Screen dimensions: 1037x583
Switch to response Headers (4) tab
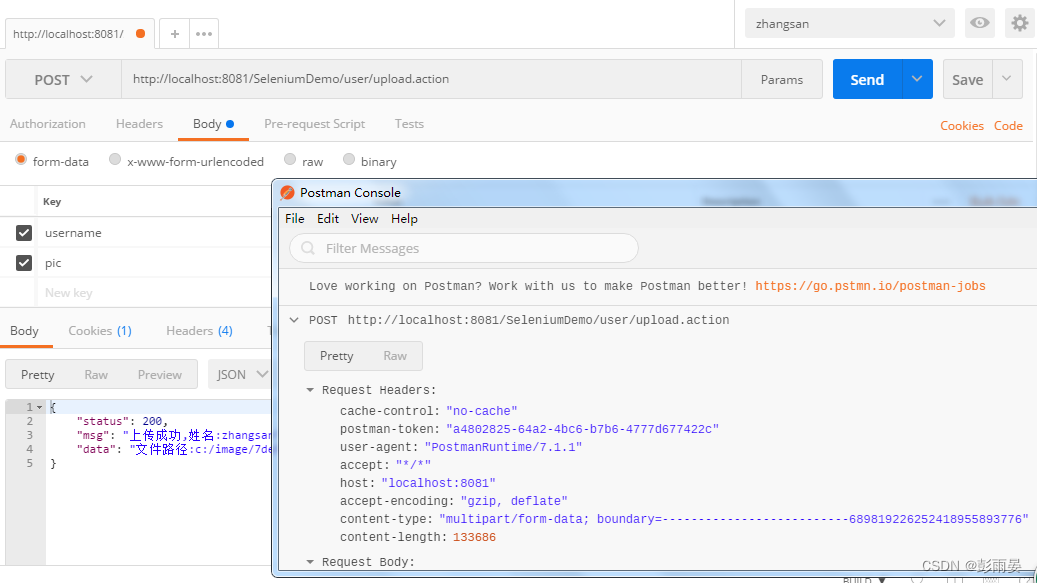[199, 330]
